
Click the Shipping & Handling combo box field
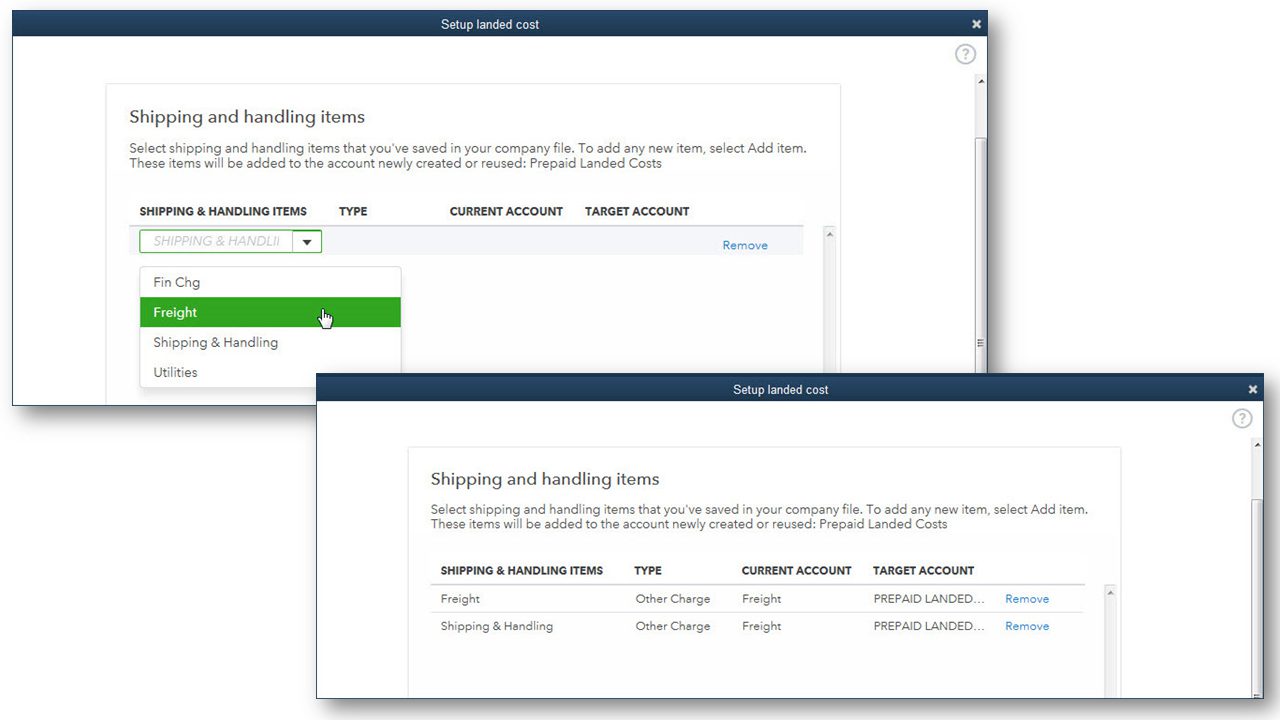tap(216, 241)
